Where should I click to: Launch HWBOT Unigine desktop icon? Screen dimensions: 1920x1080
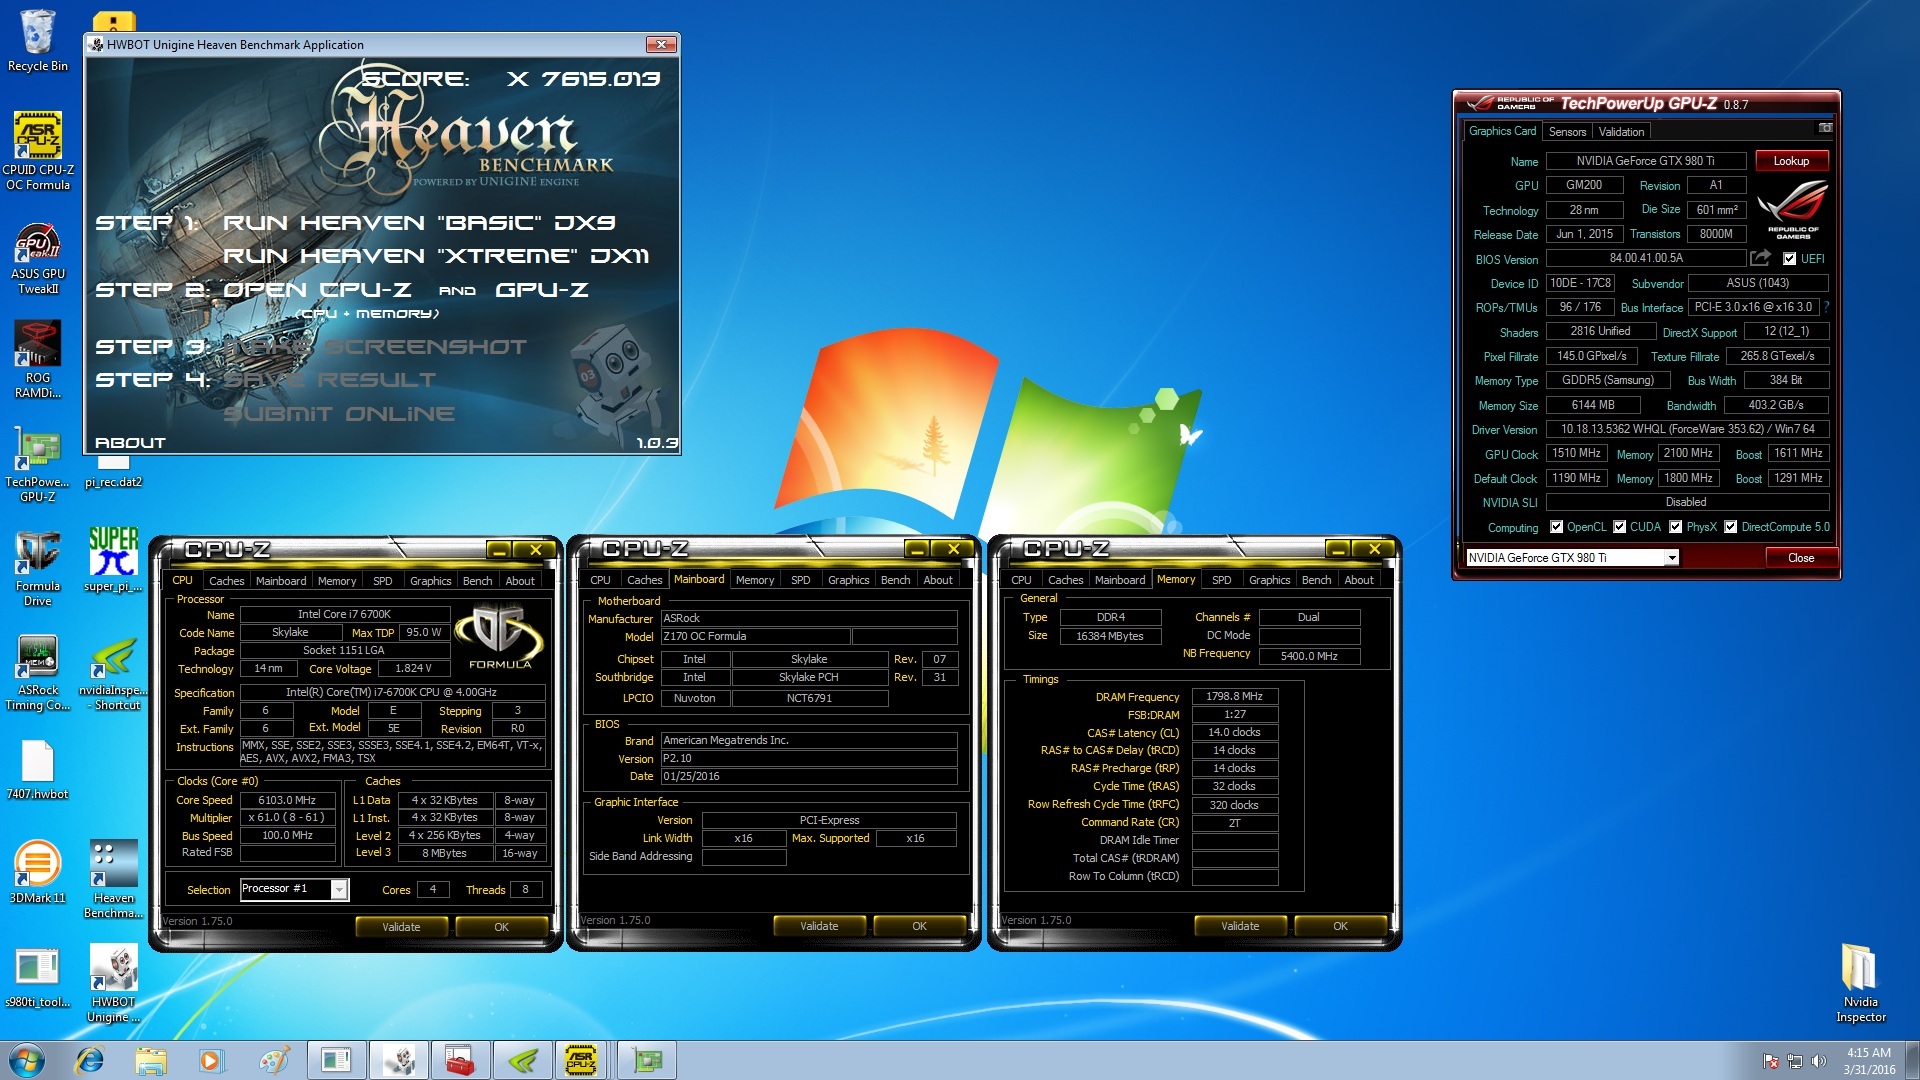pos(113,982)
